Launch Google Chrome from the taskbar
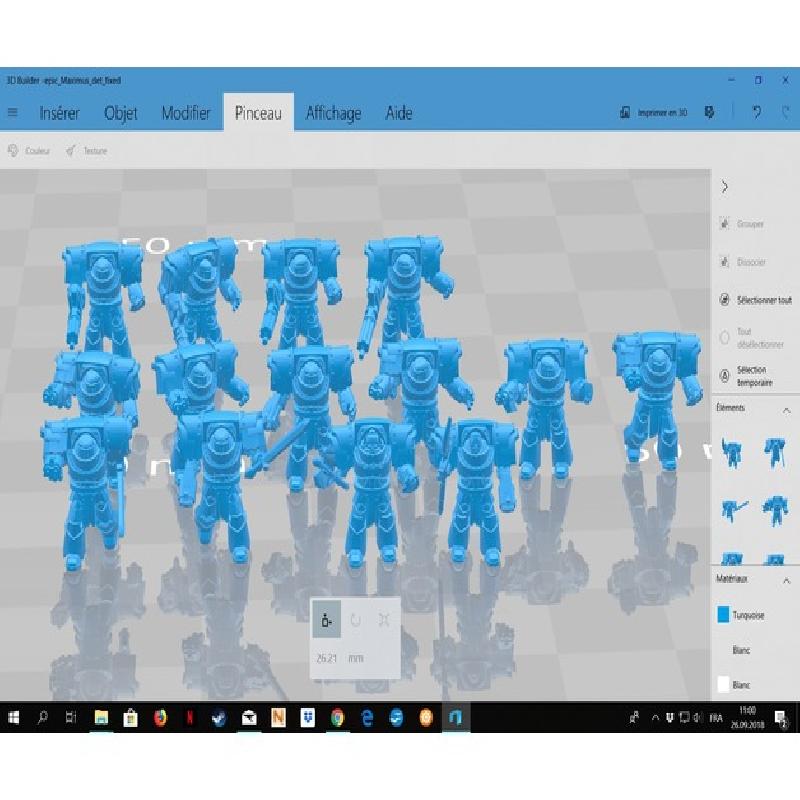The width and height of the screenshot is (800, 800). [337, 718]
